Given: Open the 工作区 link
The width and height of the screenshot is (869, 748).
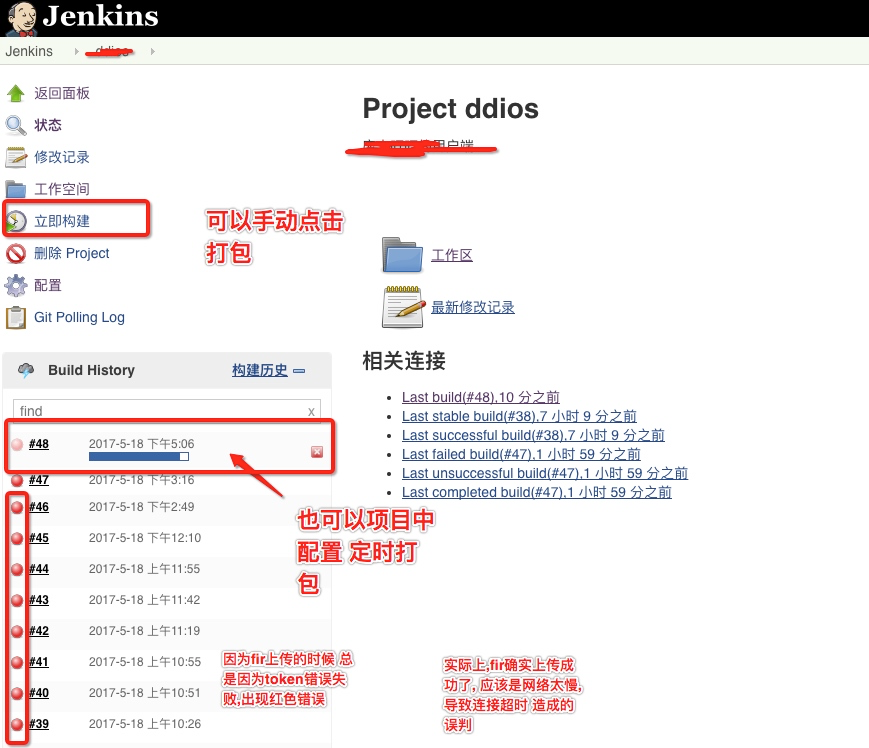Looking at the screenshot, I should pyautogui.click(x=452, y=255).
